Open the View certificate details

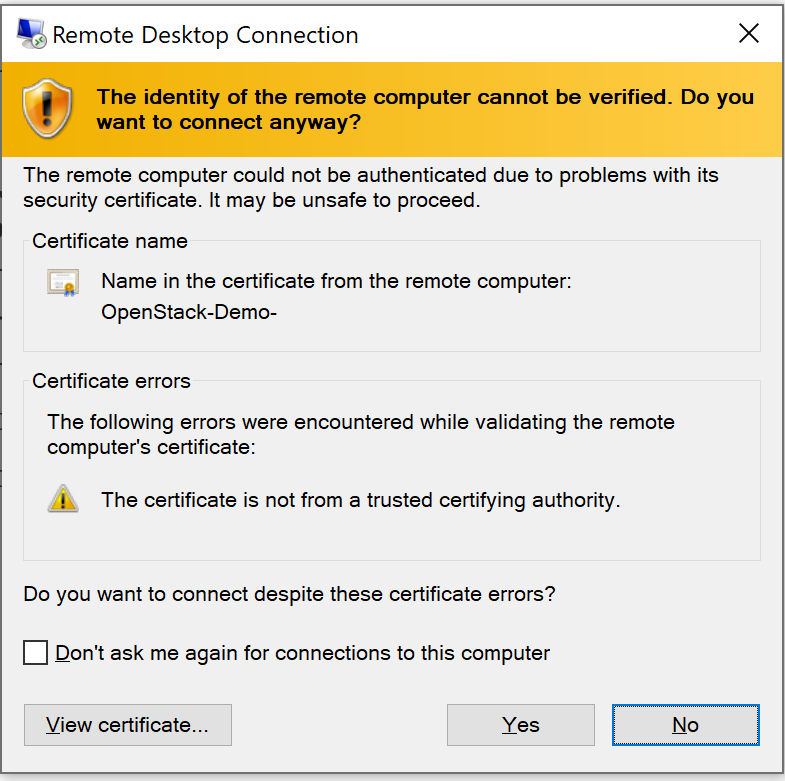(127, 725)
